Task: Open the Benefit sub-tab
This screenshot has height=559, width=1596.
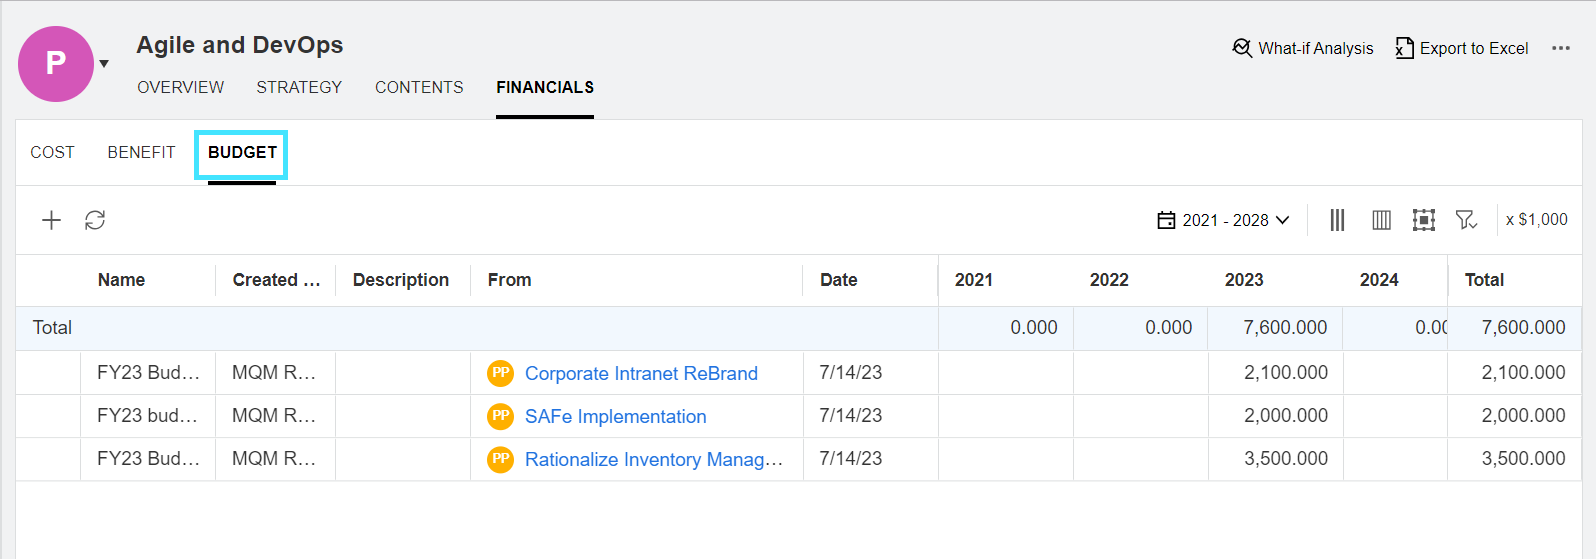Action: (141, 152)
